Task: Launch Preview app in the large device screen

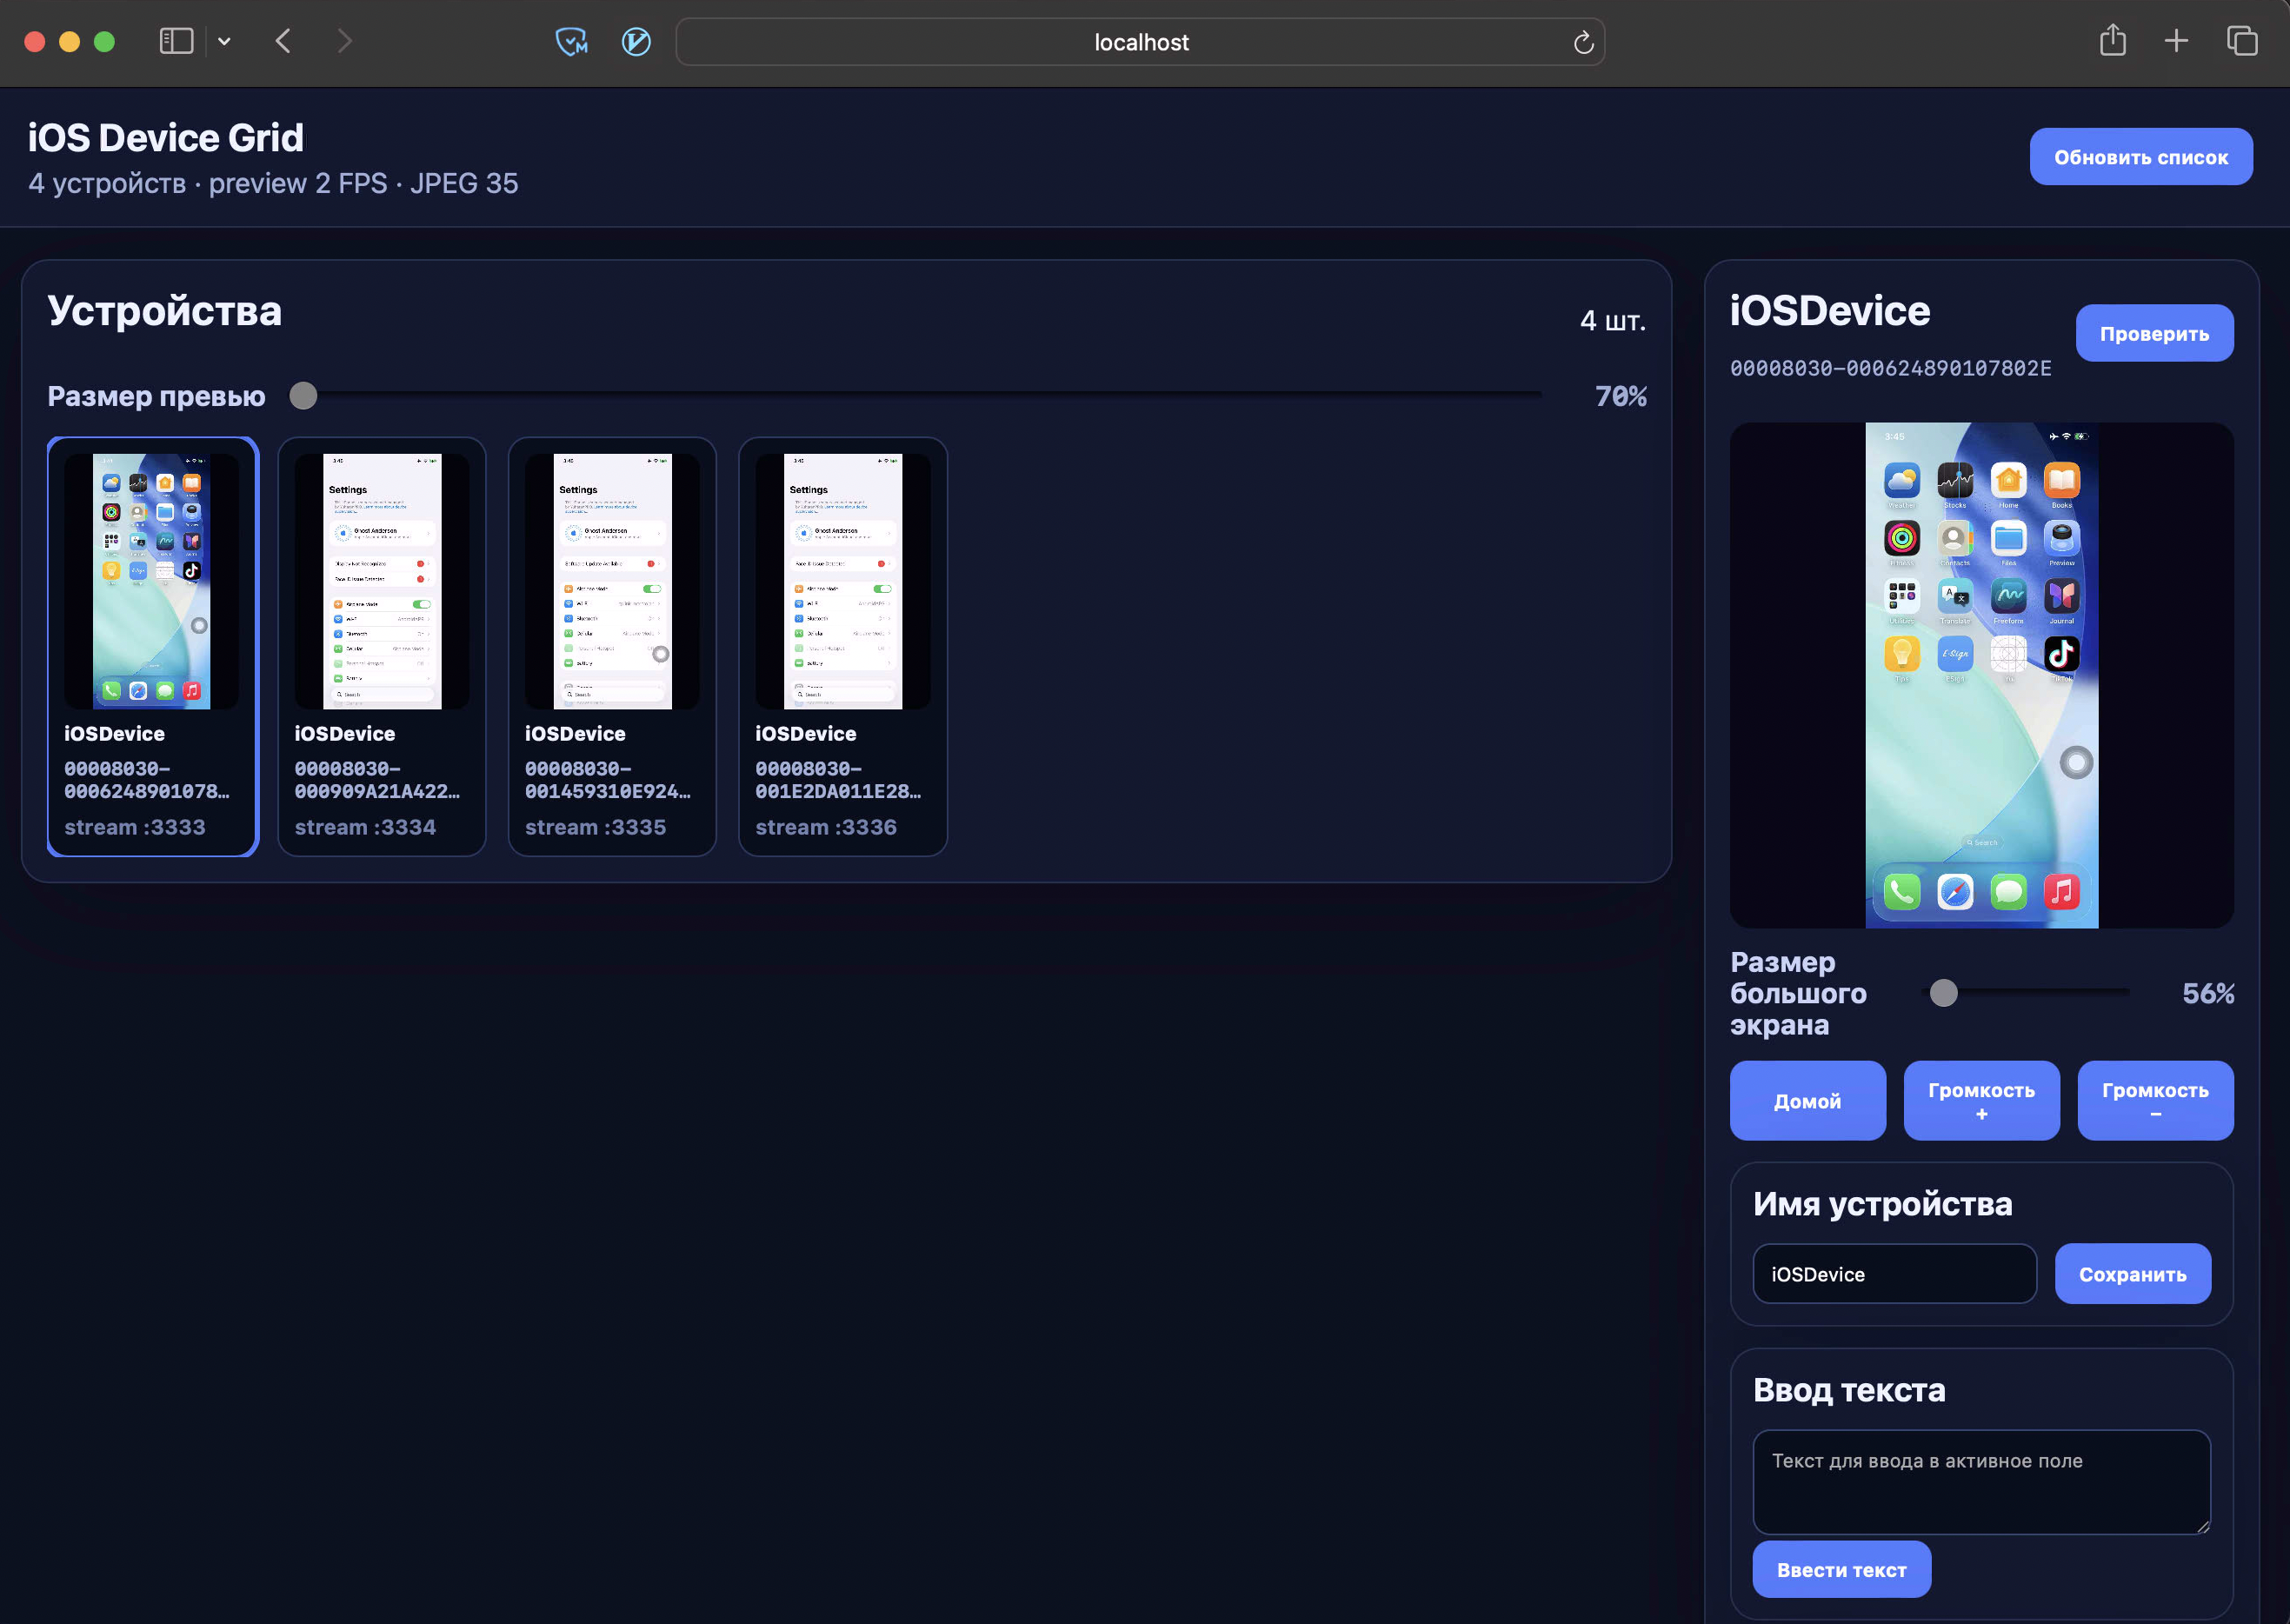Action: click(2061, 539)
